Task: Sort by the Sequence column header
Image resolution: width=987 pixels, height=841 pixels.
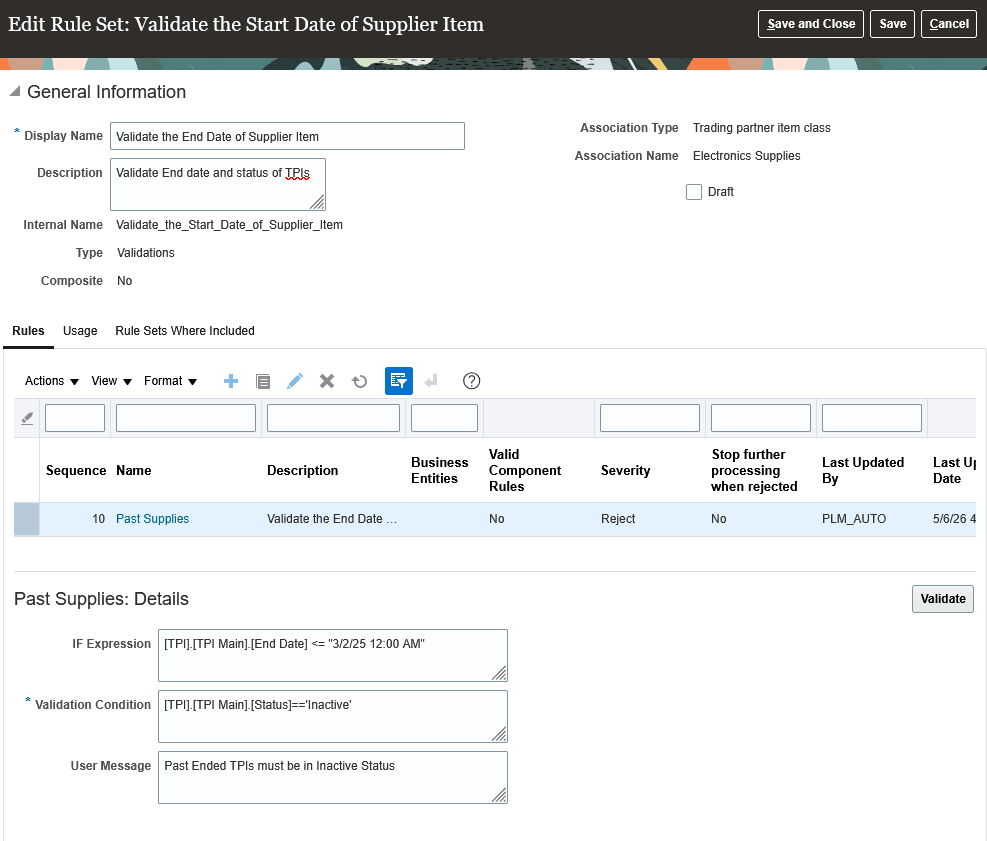Action: point(76,470)
